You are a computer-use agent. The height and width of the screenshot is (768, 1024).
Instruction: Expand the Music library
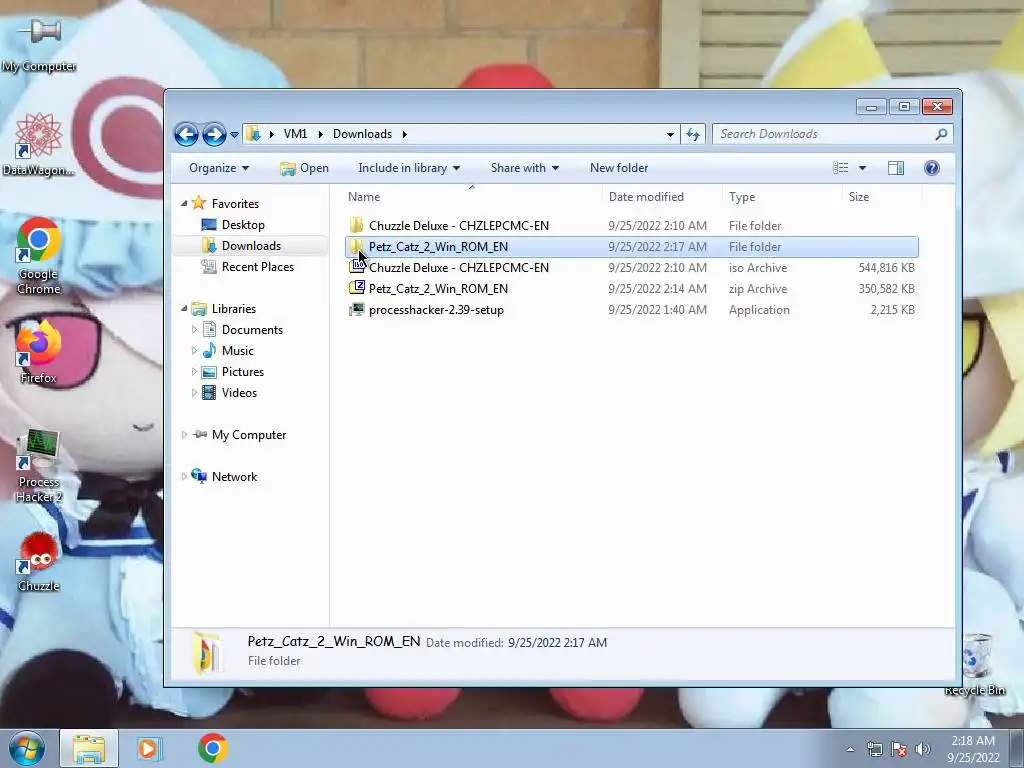(x=194, y=351)
